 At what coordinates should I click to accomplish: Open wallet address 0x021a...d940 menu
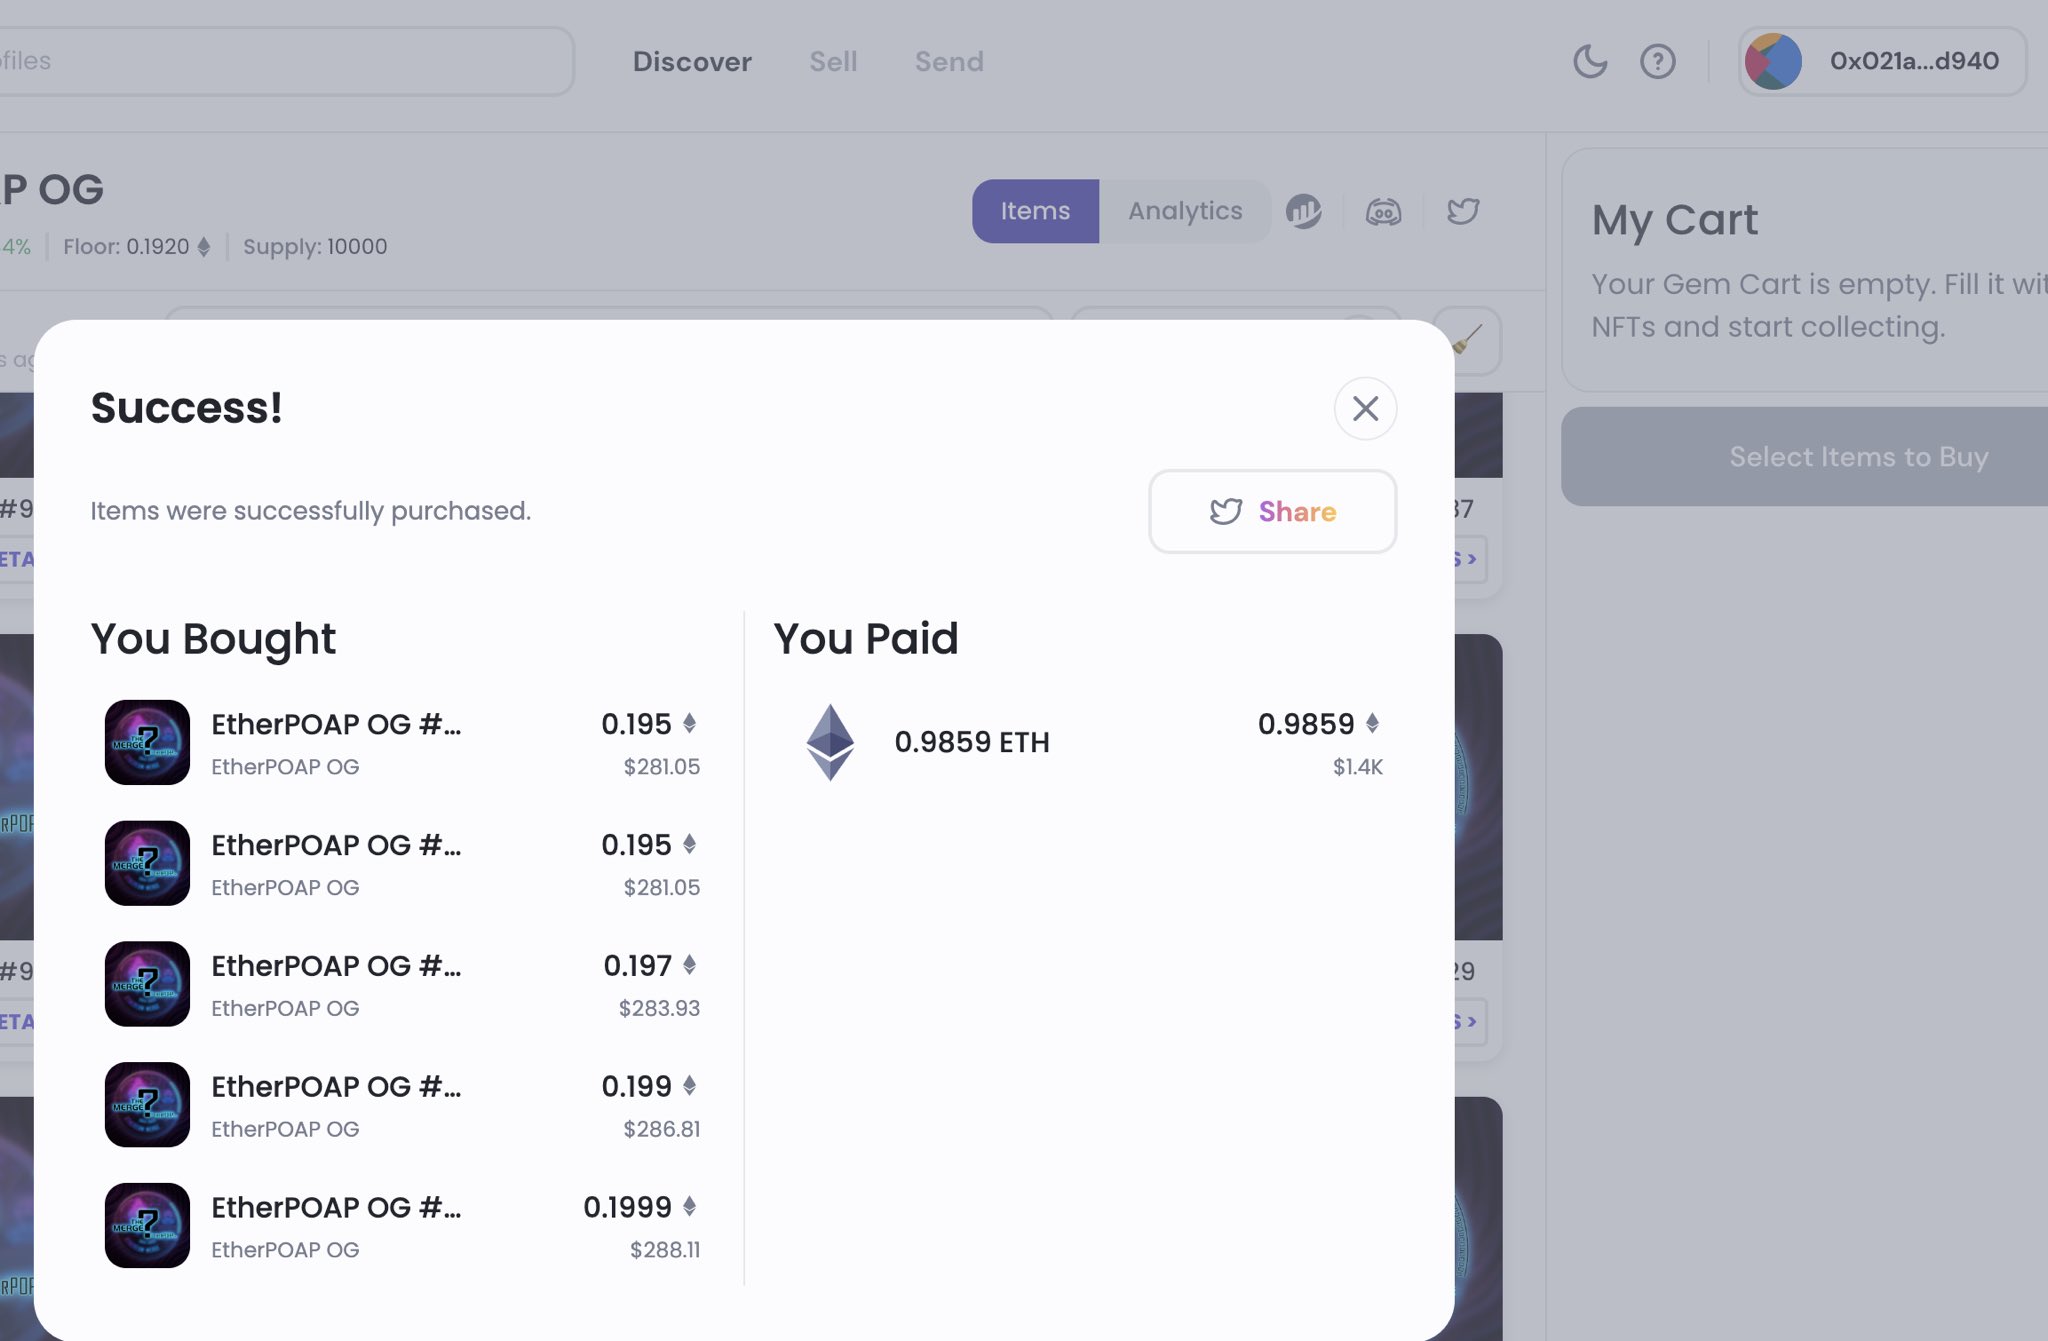coord(1913,62)
